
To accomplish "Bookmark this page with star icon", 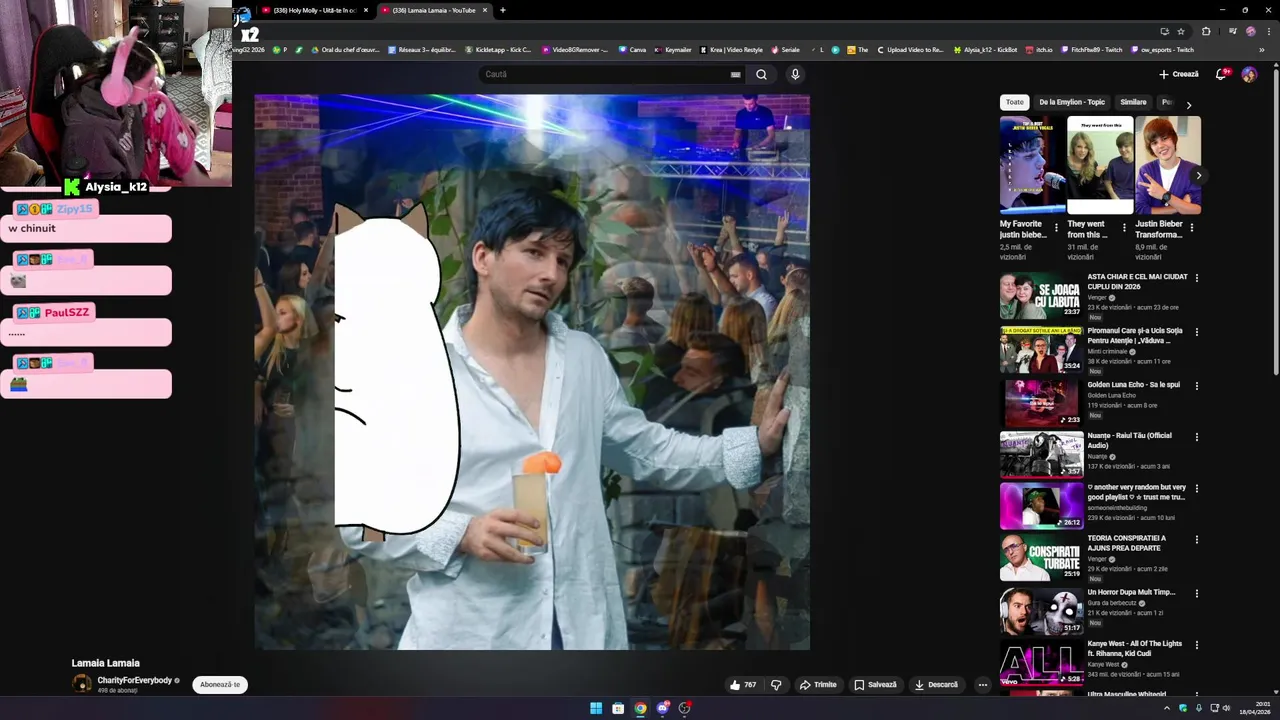I will pos(1181,31).
